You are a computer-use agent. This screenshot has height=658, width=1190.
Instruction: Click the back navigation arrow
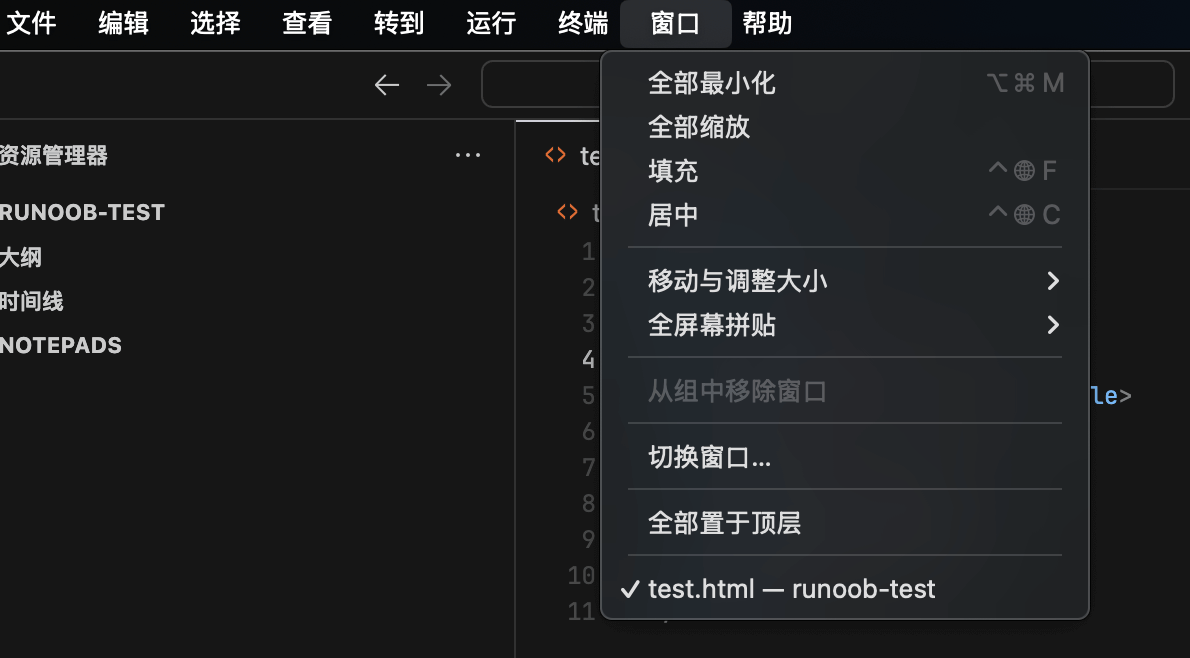[x=387, y=85]
